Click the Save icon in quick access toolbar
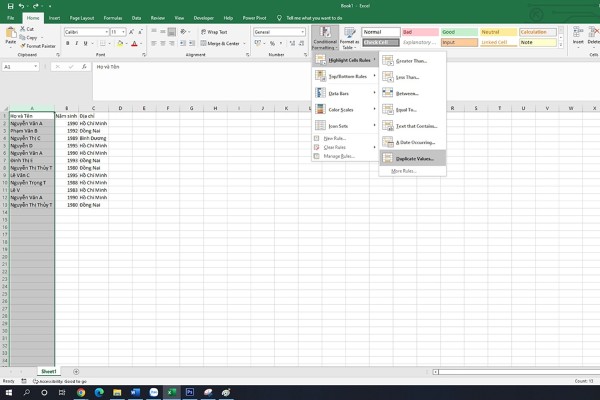This screenshot has height=400, width=600. pyautogui.click(x=8, y=6)
